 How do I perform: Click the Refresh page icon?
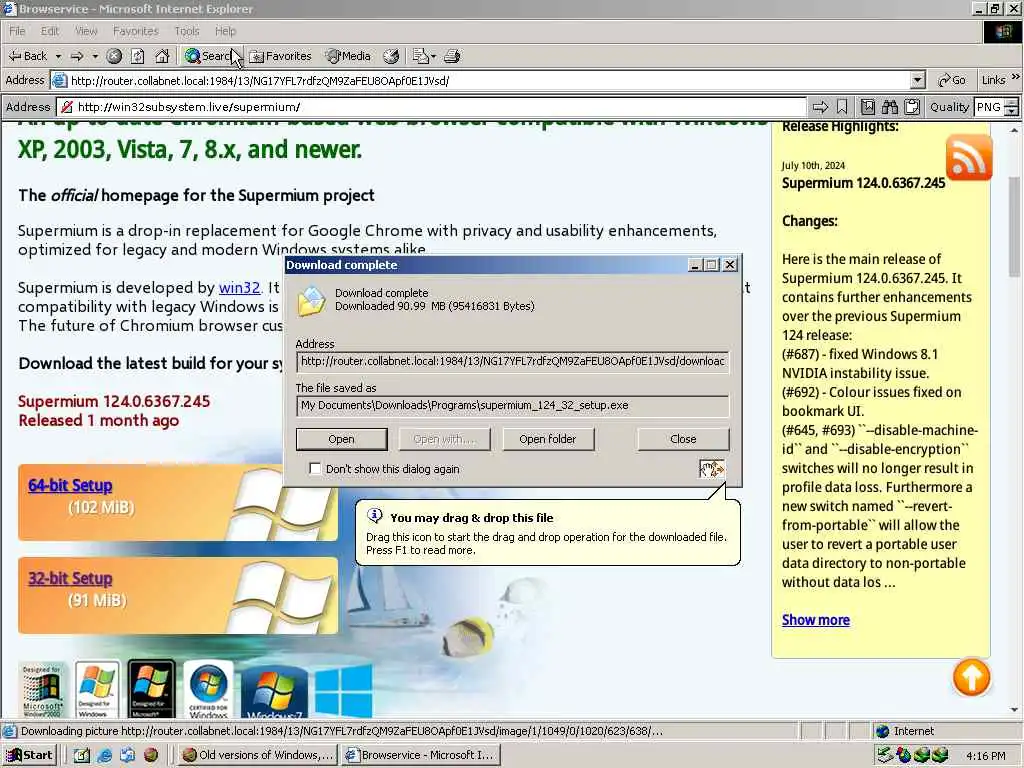138,56
